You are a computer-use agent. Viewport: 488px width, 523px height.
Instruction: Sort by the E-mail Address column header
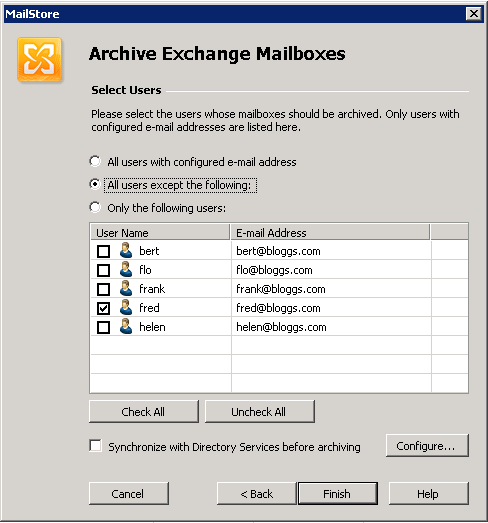330,232
